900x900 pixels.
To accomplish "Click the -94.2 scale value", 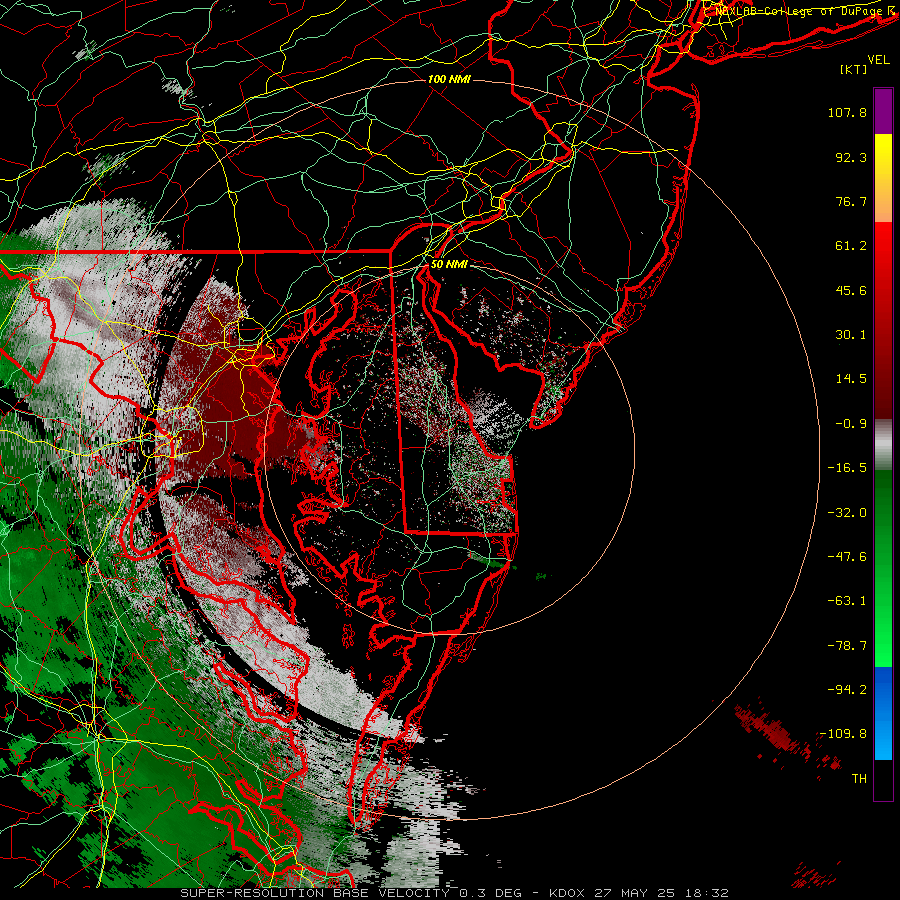I will click(x=847, y=690).
